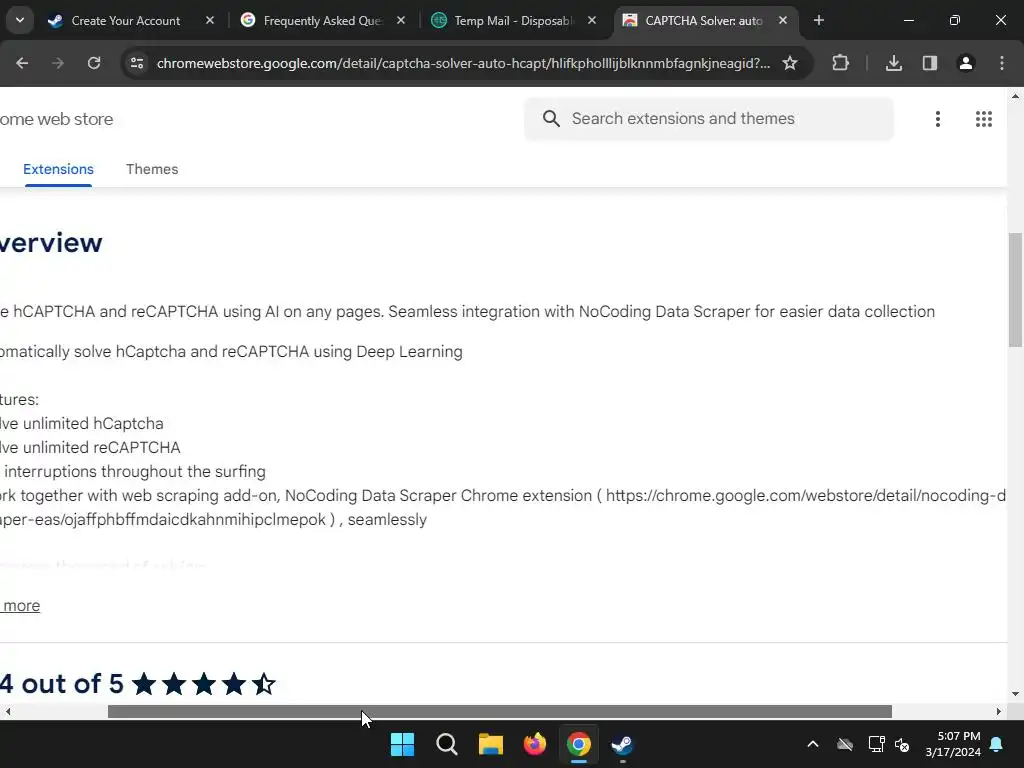Image resolution: width=1024 pixels, height=768 pixels.
Task: Click the '4 out of 5' rating text
Action: pyautogui.click(x=62, y=684)
